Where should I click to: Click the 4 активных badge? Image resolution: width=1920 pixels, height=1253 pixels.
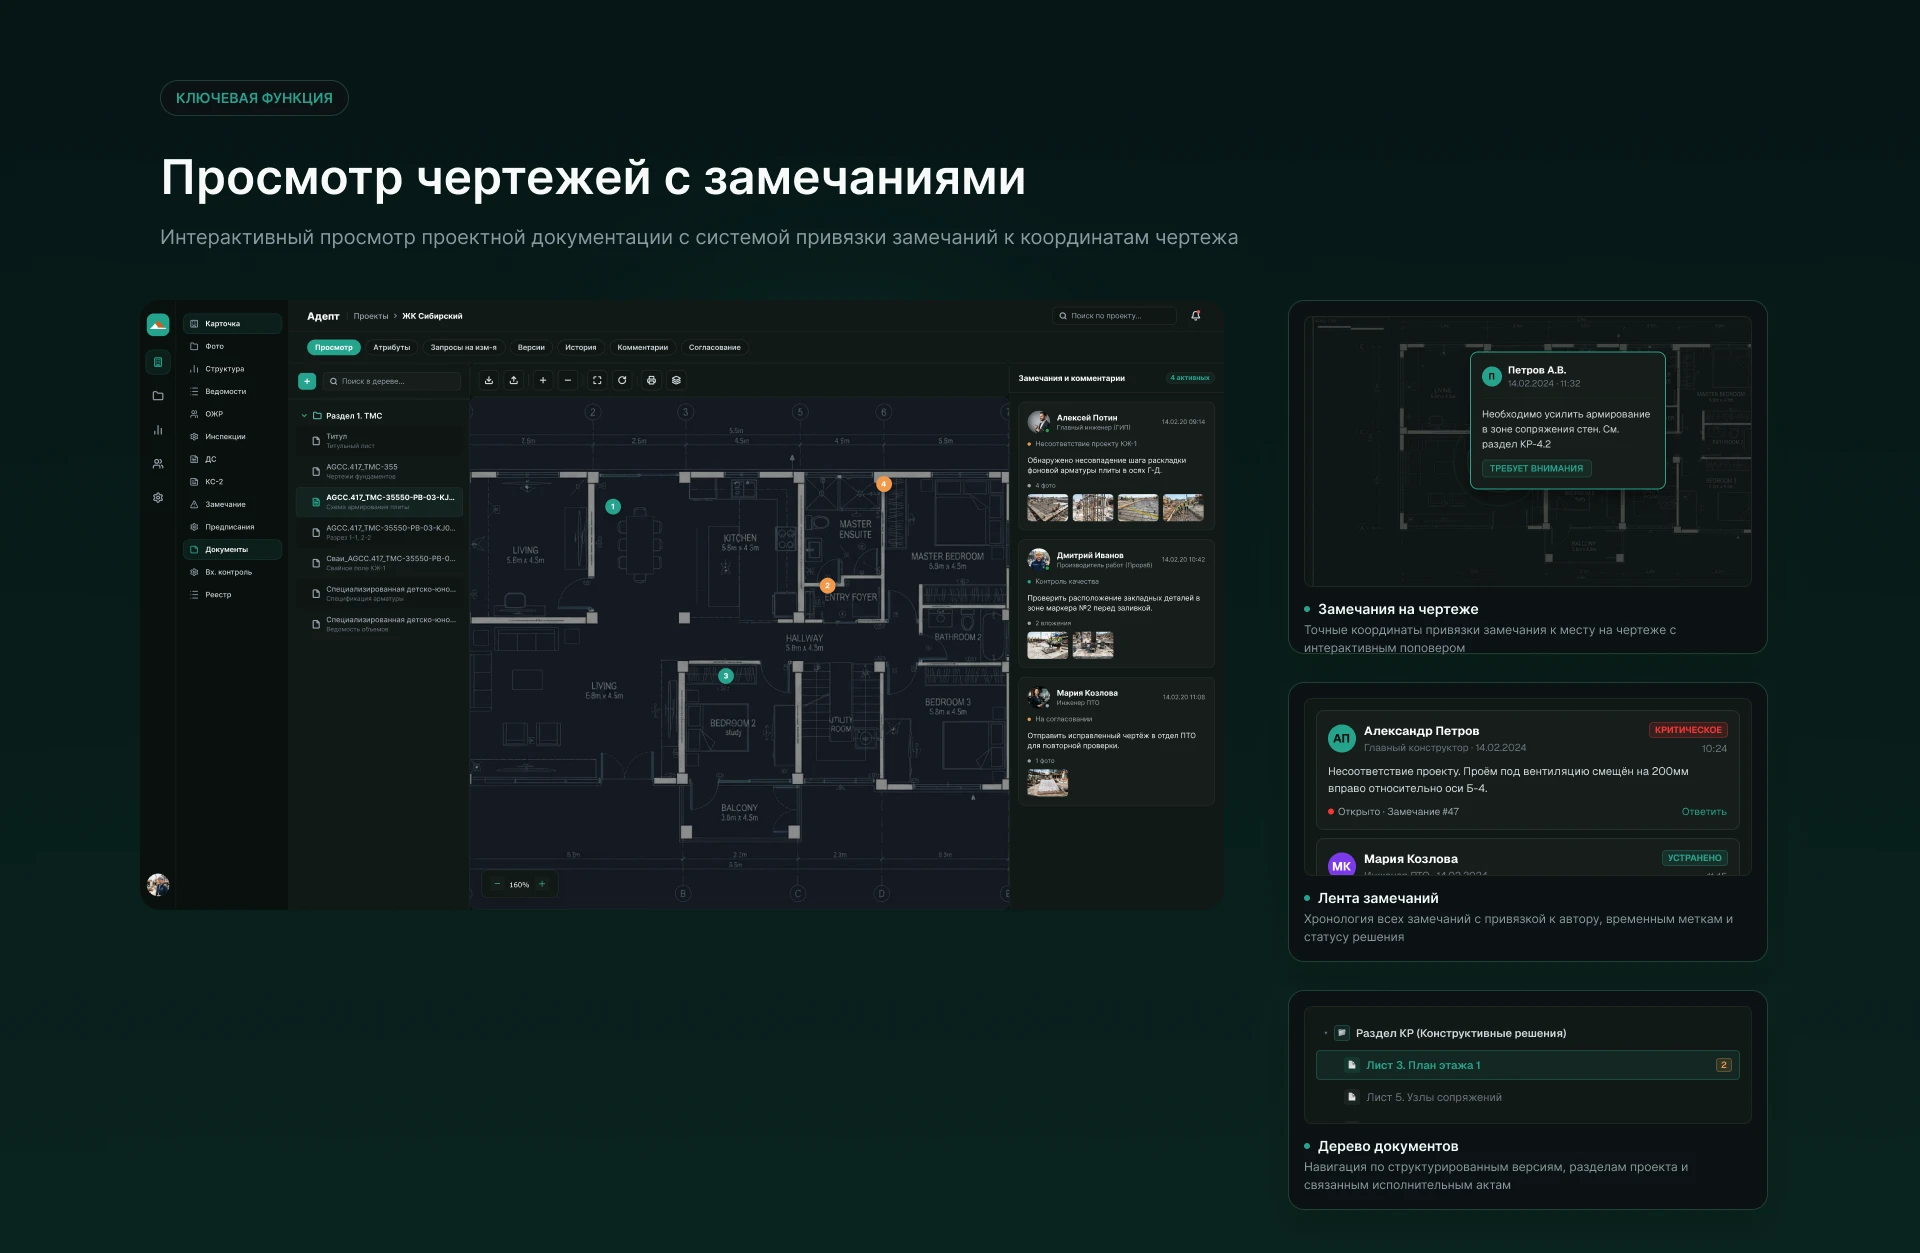pyautogui.click(x=1190, y=378)
